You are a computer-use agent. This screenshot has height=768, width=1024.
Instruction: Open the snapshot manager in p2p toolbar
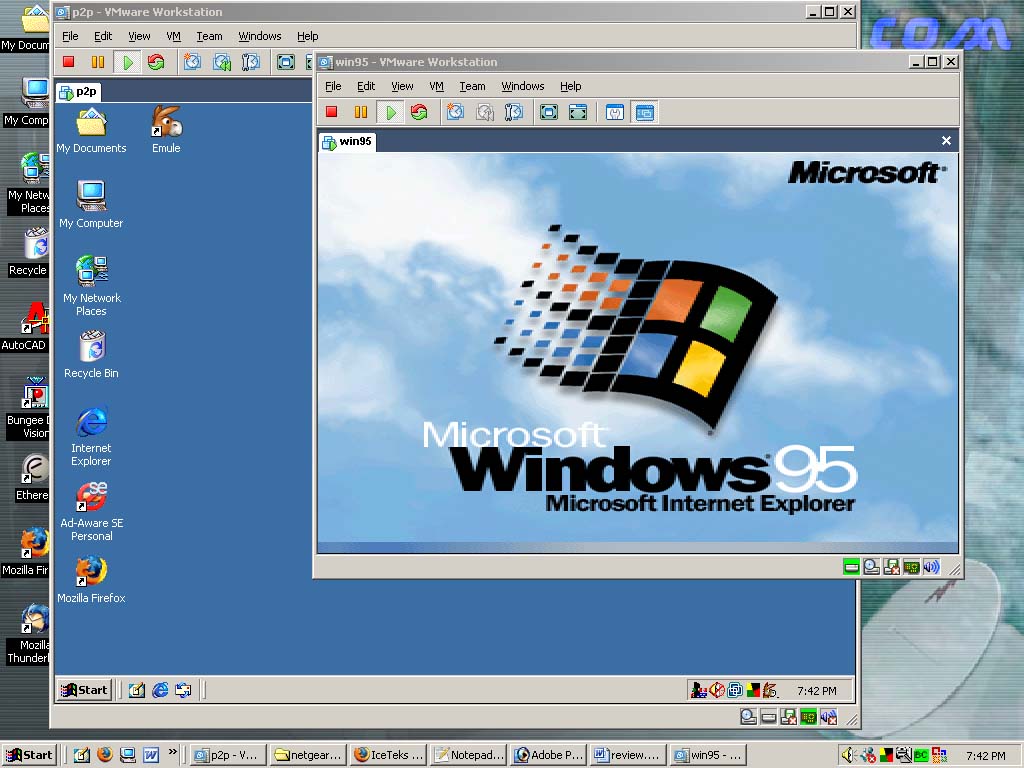click(251, 62)
